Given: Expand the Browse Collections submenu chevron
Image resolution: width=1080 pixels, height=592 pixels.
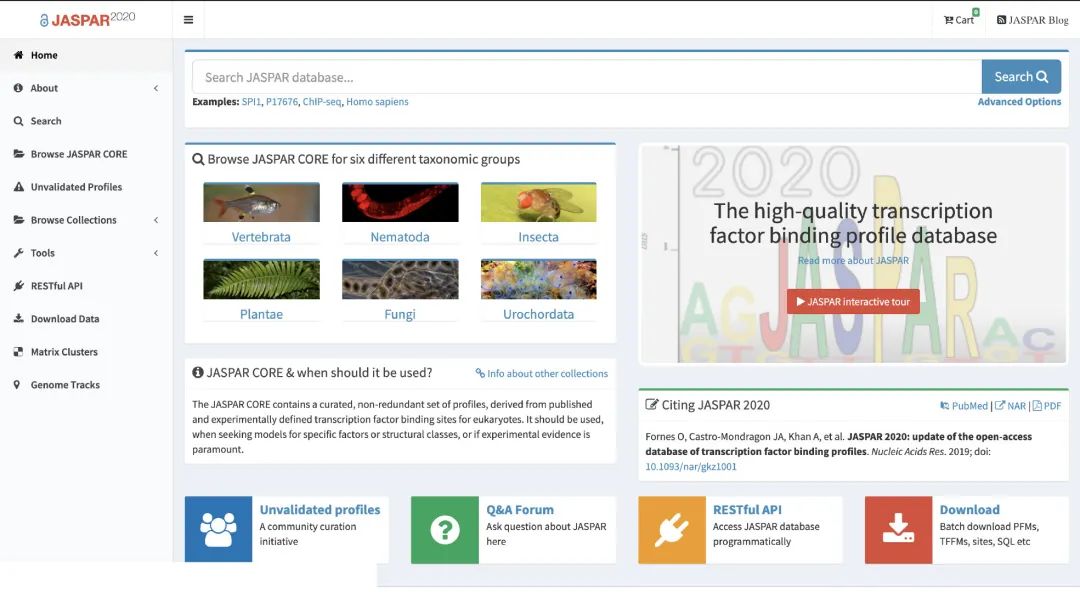Looking at the screenshot, I should [156, 220].
